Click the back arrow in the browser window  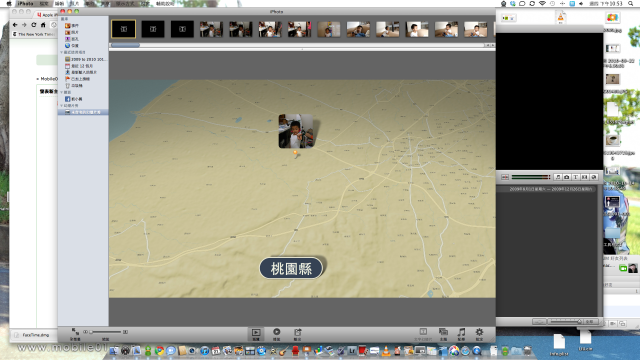coord(15,25)
